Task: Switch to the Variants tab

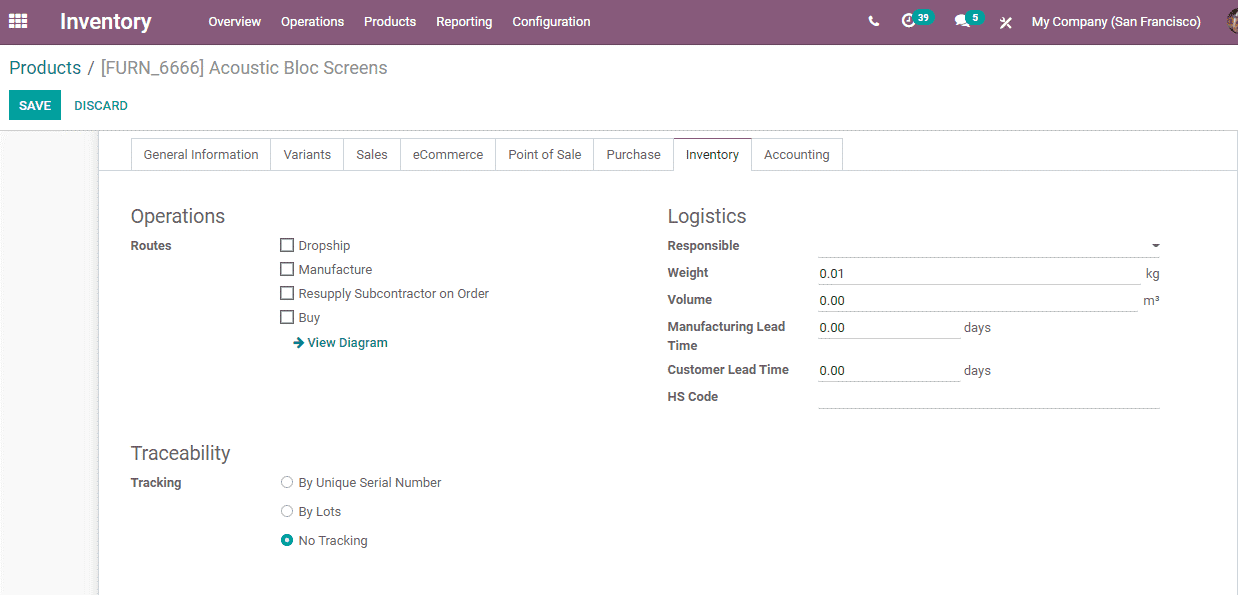Action: (x=307, y=154)
